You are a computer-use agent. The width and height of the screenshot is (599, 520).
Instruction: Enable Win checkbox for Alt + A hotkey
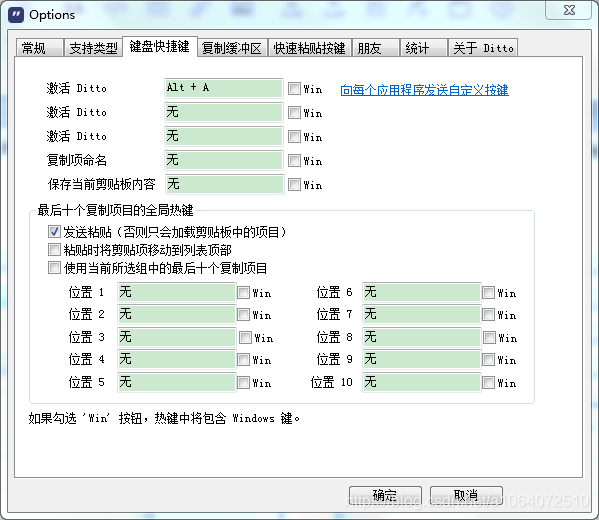(x=294, y=89)
